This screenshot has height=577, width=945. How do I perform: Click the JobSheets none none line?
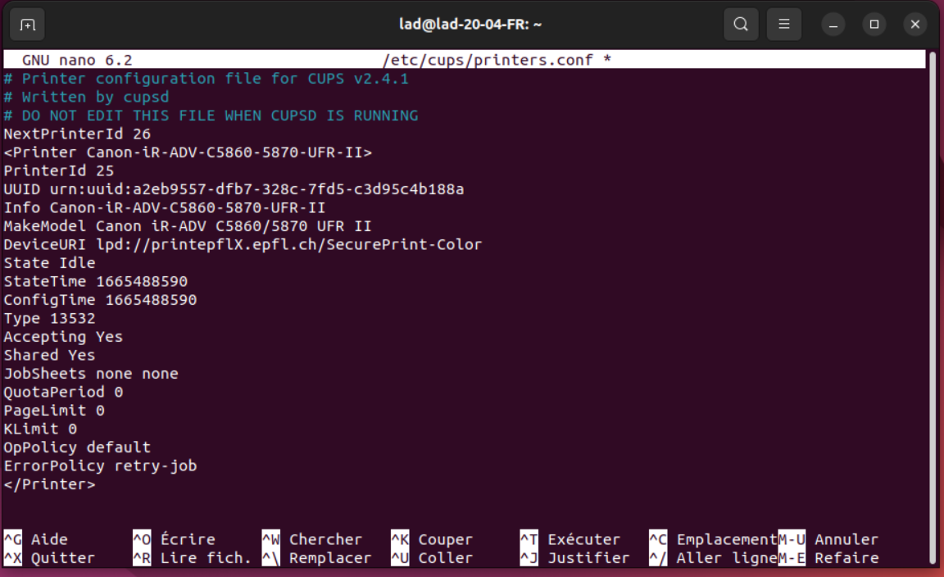point(91,374)
